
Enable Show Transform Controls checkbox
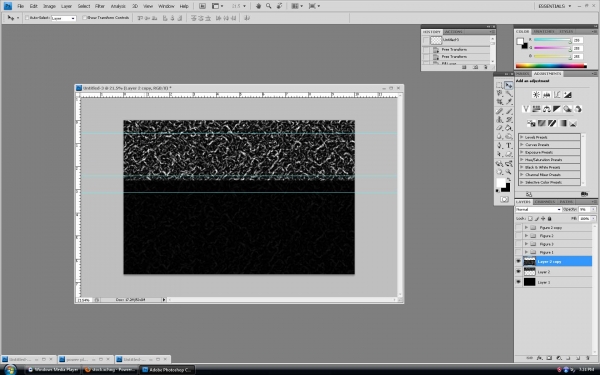(x=84, y=18)
